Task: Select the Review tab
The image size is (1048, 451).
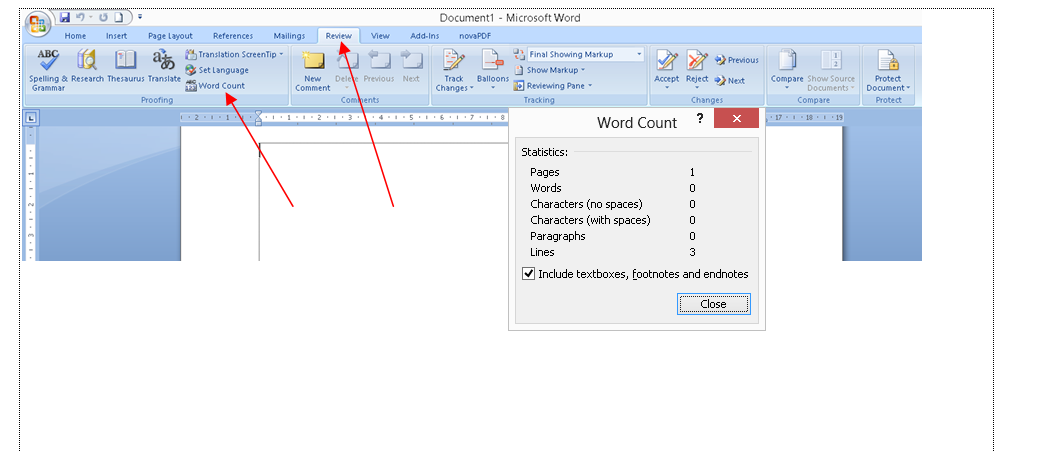Action: tap(339, 36)
